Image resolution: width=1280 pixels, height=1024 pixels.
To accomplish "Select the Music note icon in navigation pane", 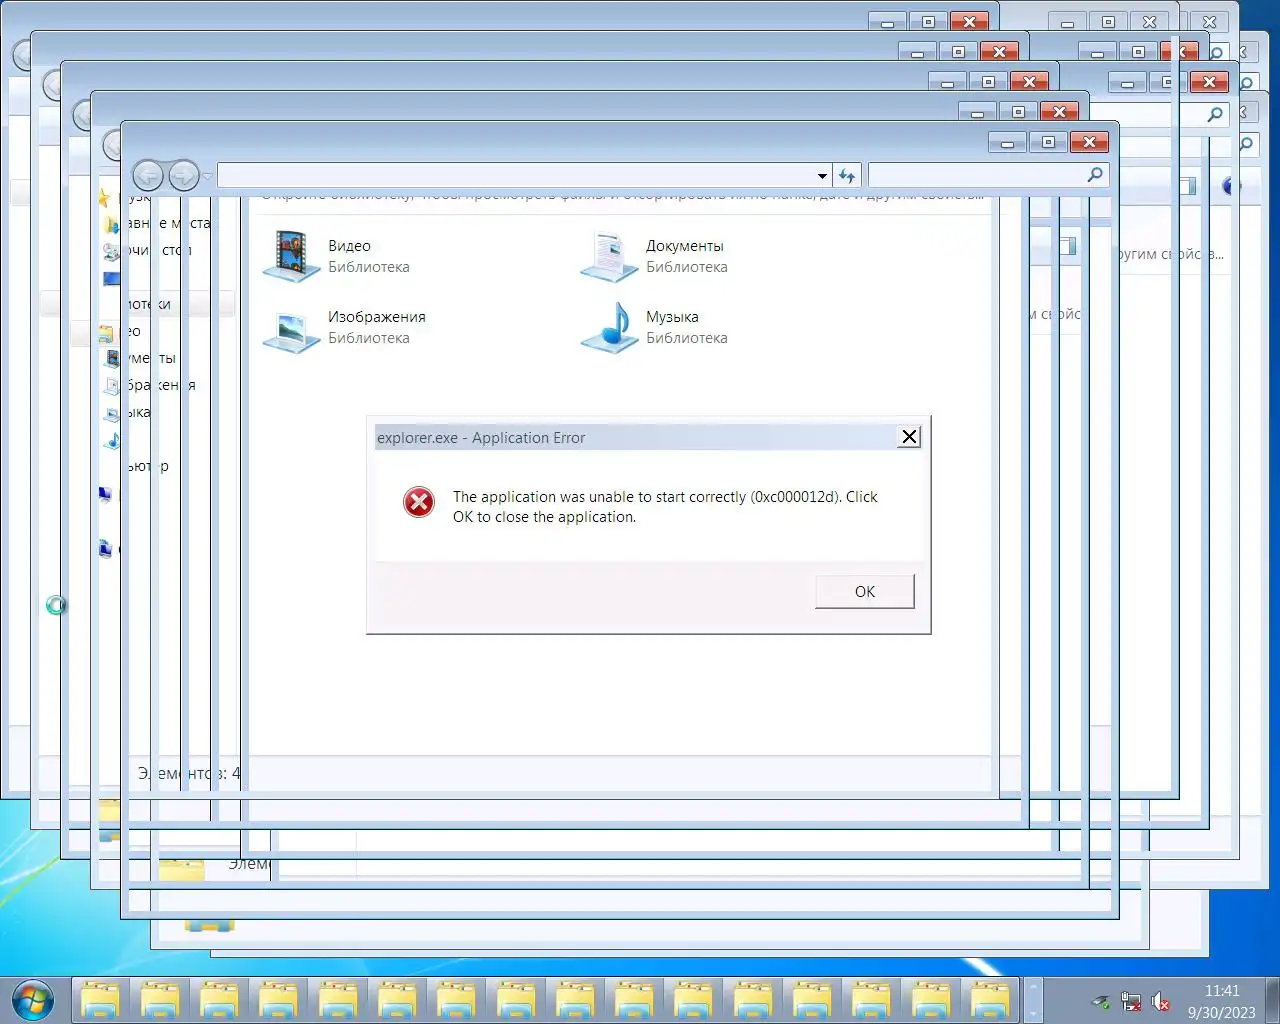I will [x=112, y=440].
